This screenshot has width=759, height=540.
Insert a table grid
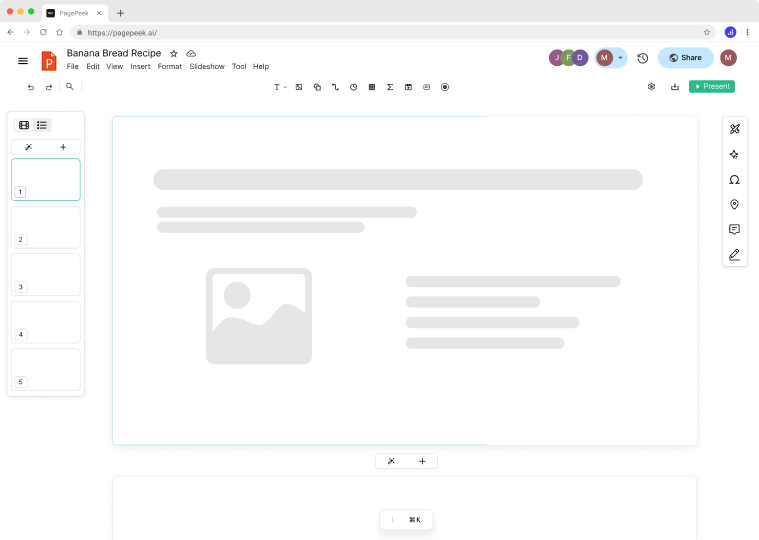coord(372,87)
